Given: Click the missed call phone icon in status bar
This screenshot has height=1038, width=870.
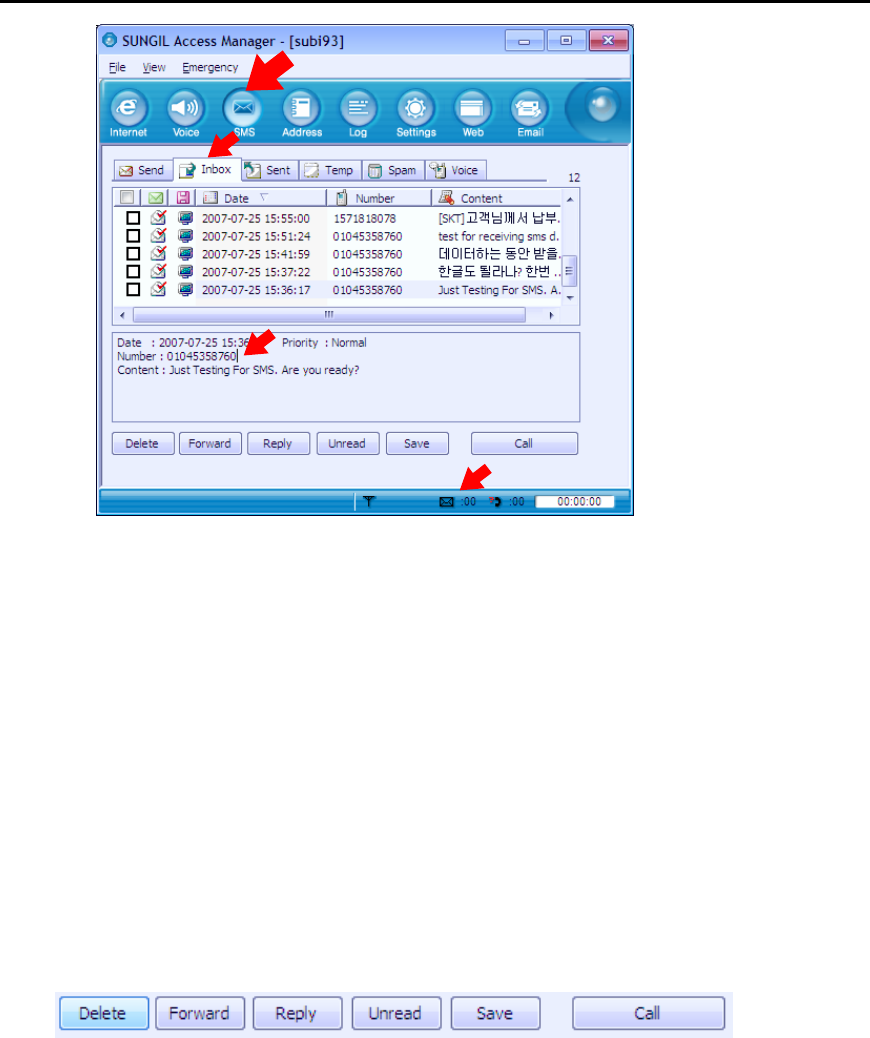Looking at the screenshot, I should [495, 502].
